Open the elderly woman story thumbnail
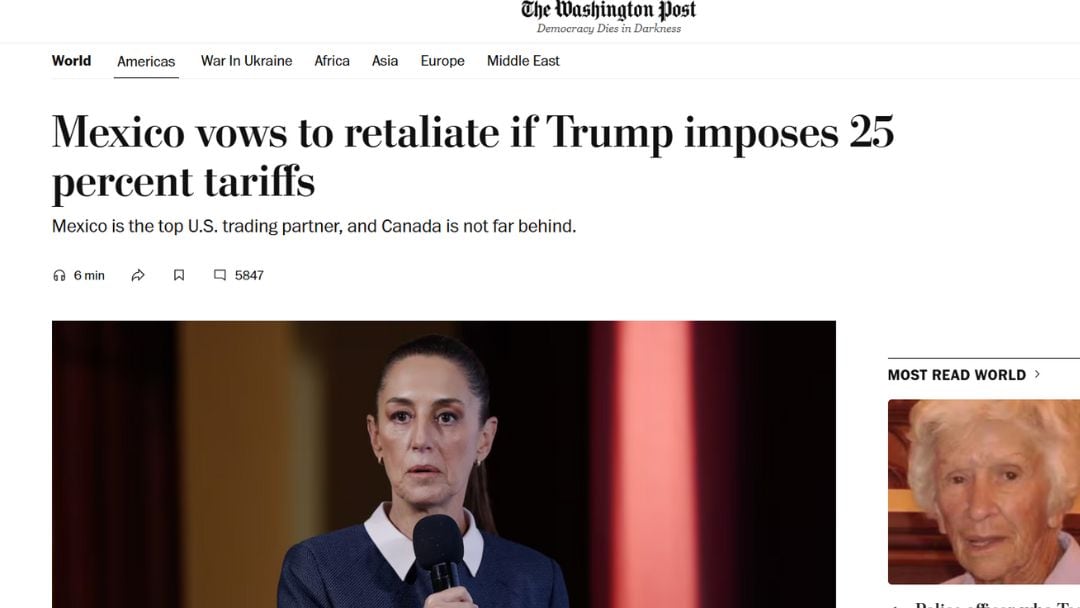Screen dimensions: 1080x608 (x=984, y=492)
